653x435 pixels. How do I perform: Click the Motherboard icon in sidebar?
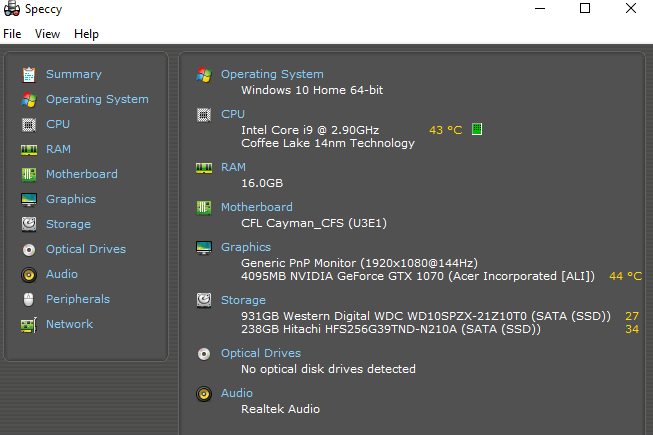point(29,174)
